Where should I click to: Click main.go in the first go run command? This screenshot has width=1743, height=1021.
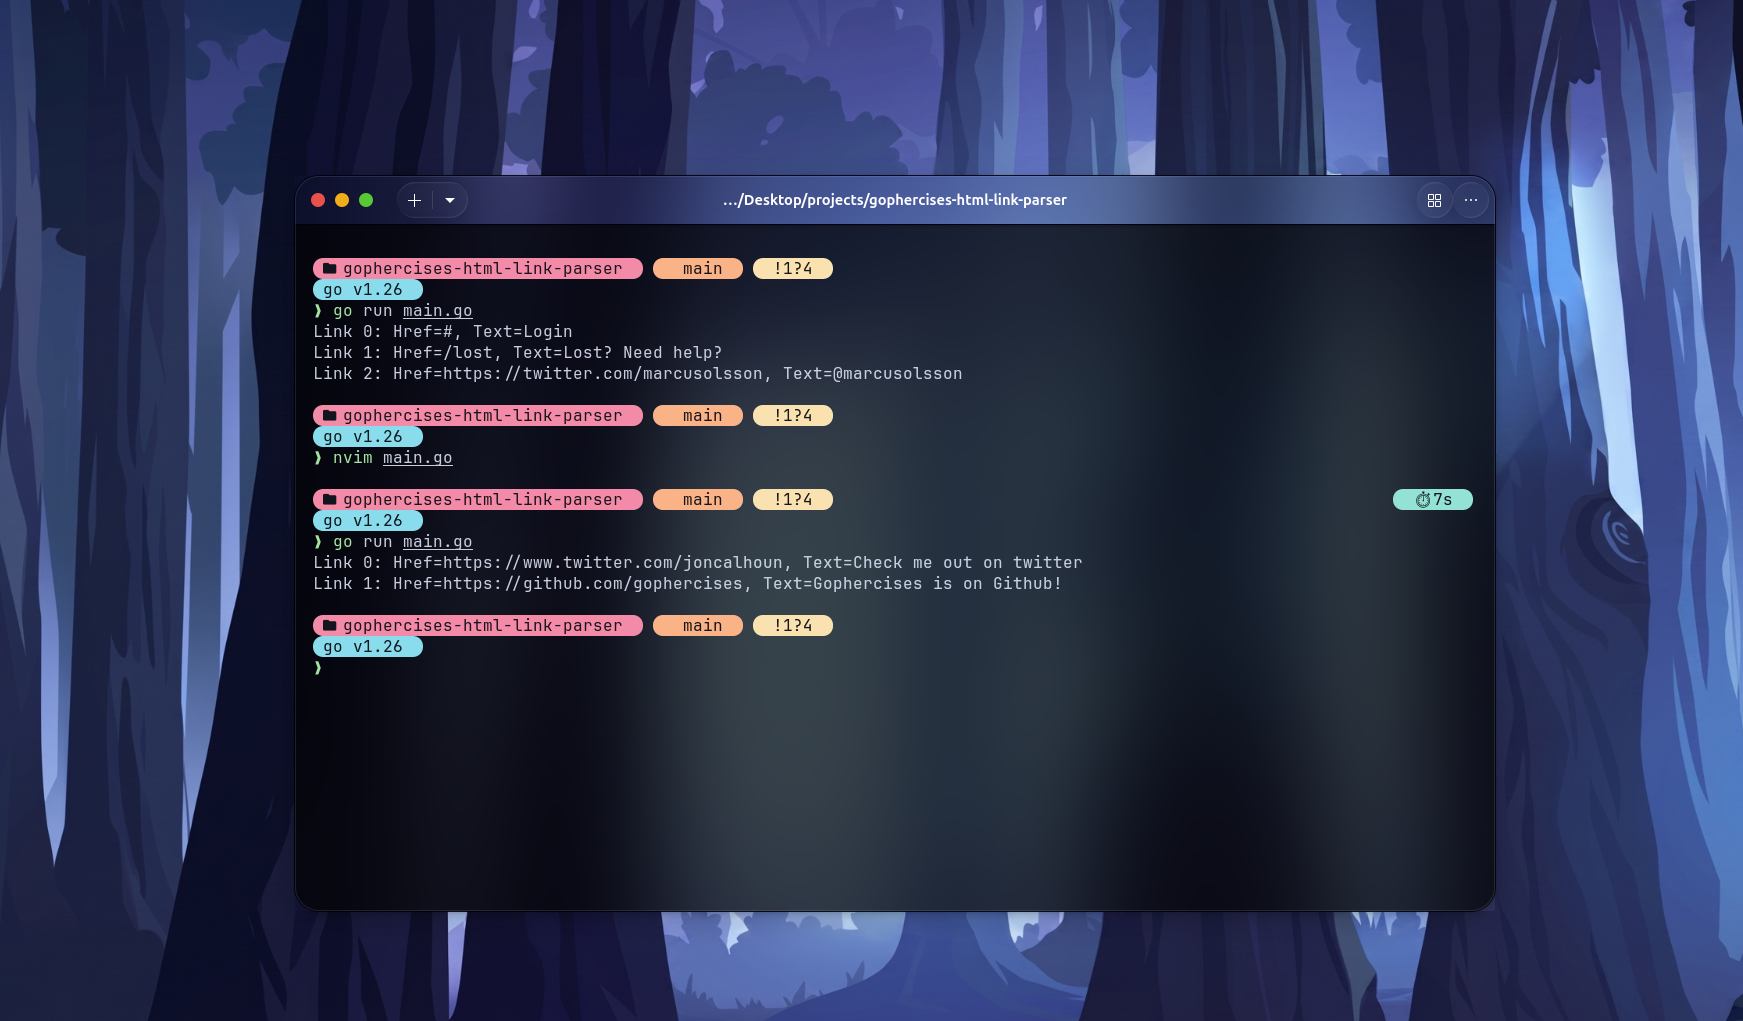[x=438, y=310]
